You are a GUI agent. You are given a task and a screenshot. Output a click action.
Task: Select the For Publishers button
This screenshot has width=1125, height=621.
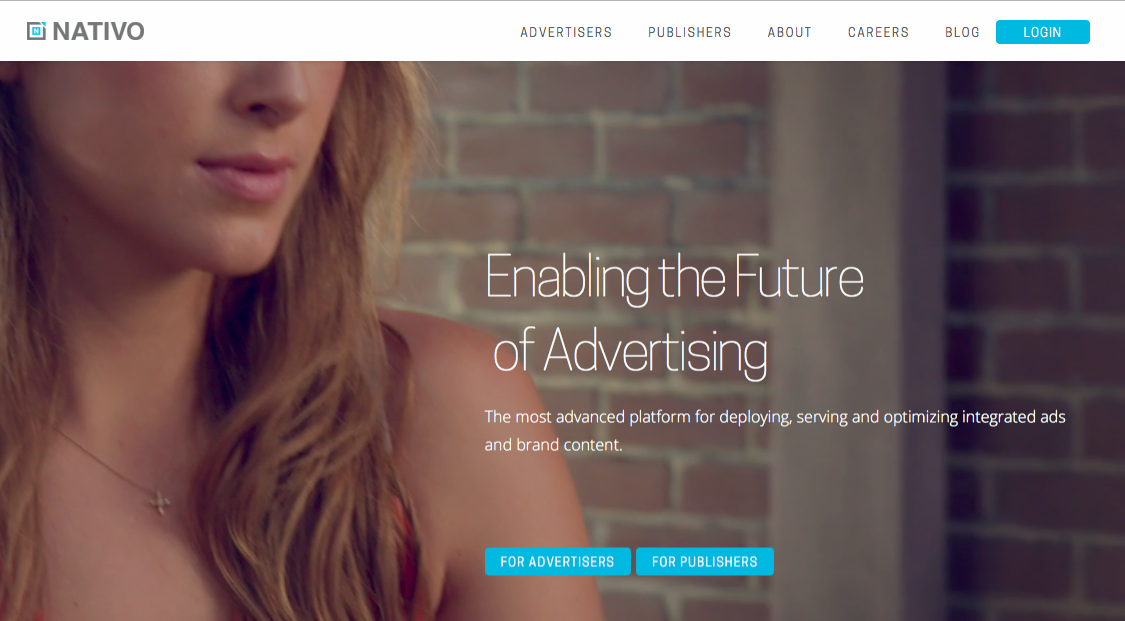tap(705, 561)
